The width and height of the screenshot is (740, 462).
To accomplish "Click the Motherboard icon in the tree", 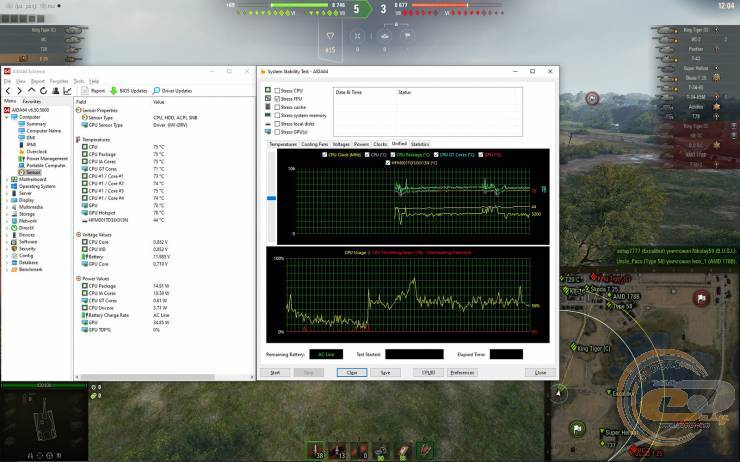I will point(14,179).
